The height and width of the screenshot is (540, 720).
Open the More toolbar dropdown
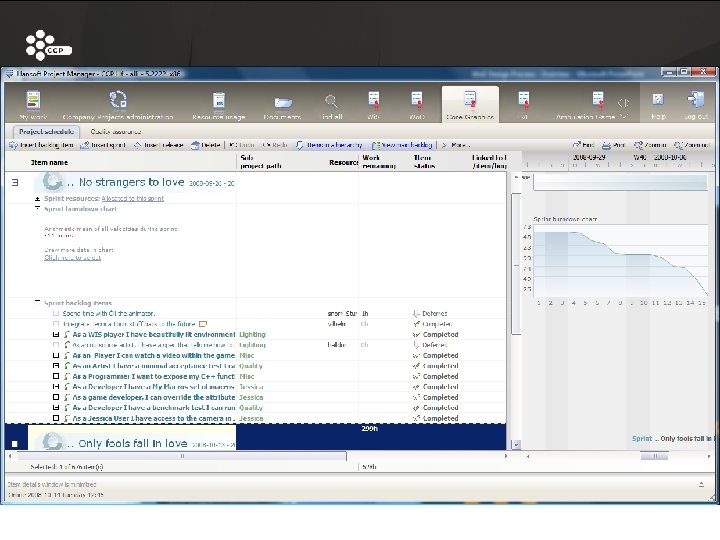click(x=456, y=145)
